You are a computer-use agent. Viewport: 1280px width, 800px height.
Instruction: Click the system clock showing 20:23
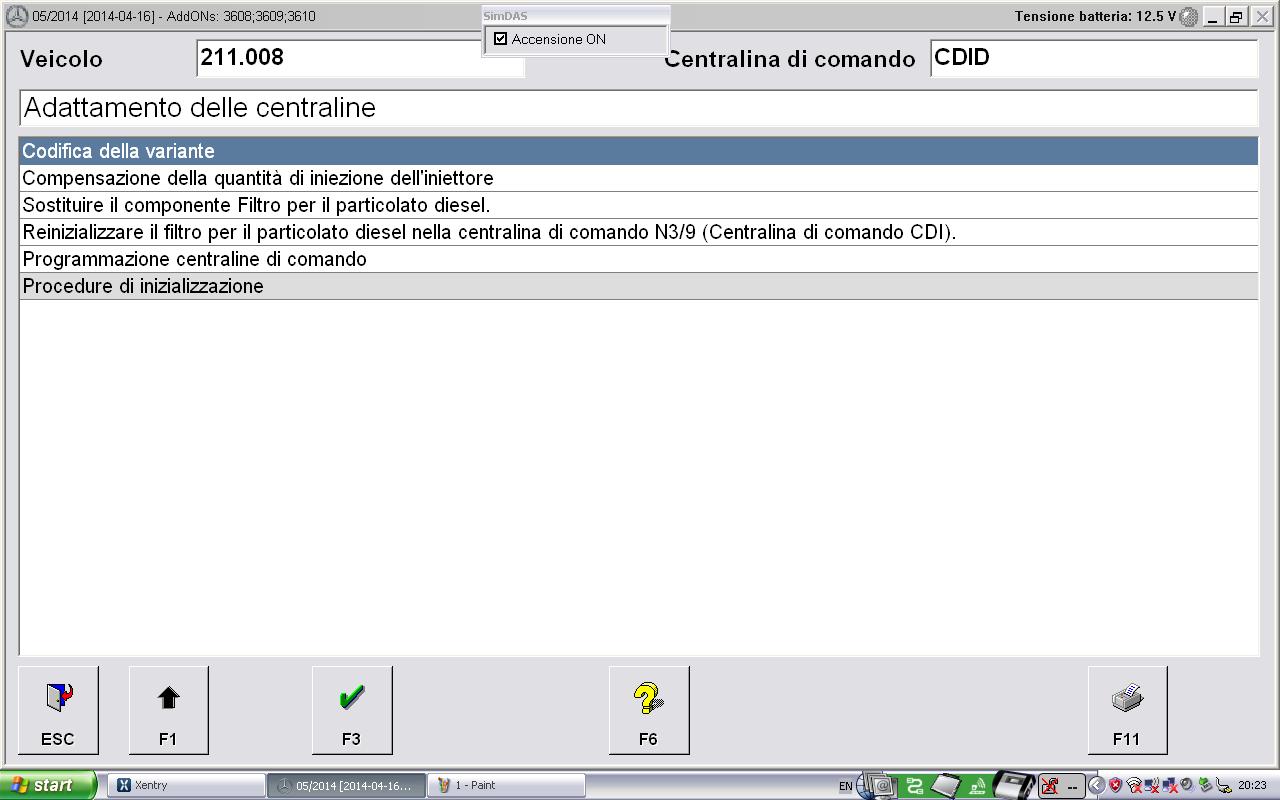1252,786
